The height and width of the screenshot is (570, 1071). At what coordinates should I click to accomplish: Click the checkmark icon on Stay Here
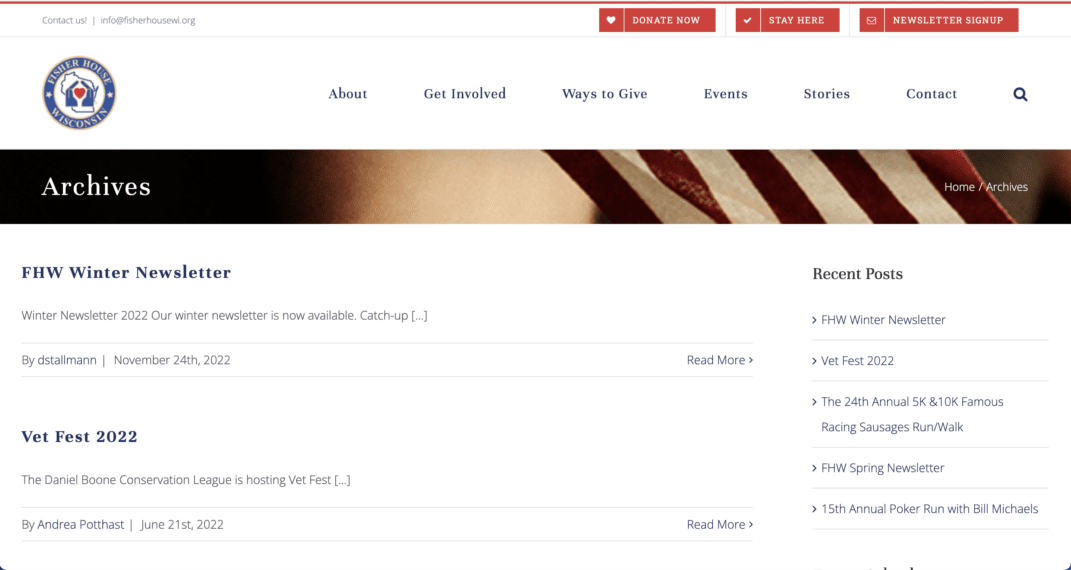coord(747,20)
